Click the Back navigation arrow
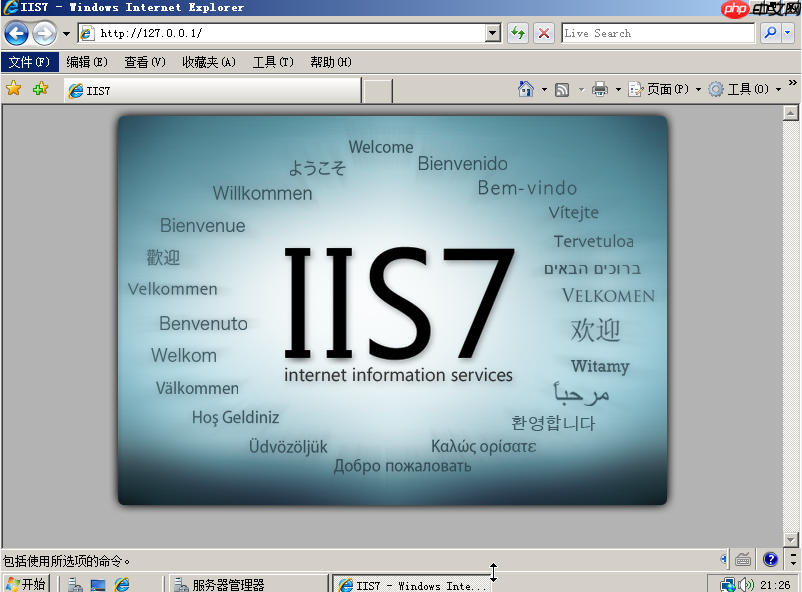The height and width of the screenshot is (592, 802). click(x=15, y=33)
